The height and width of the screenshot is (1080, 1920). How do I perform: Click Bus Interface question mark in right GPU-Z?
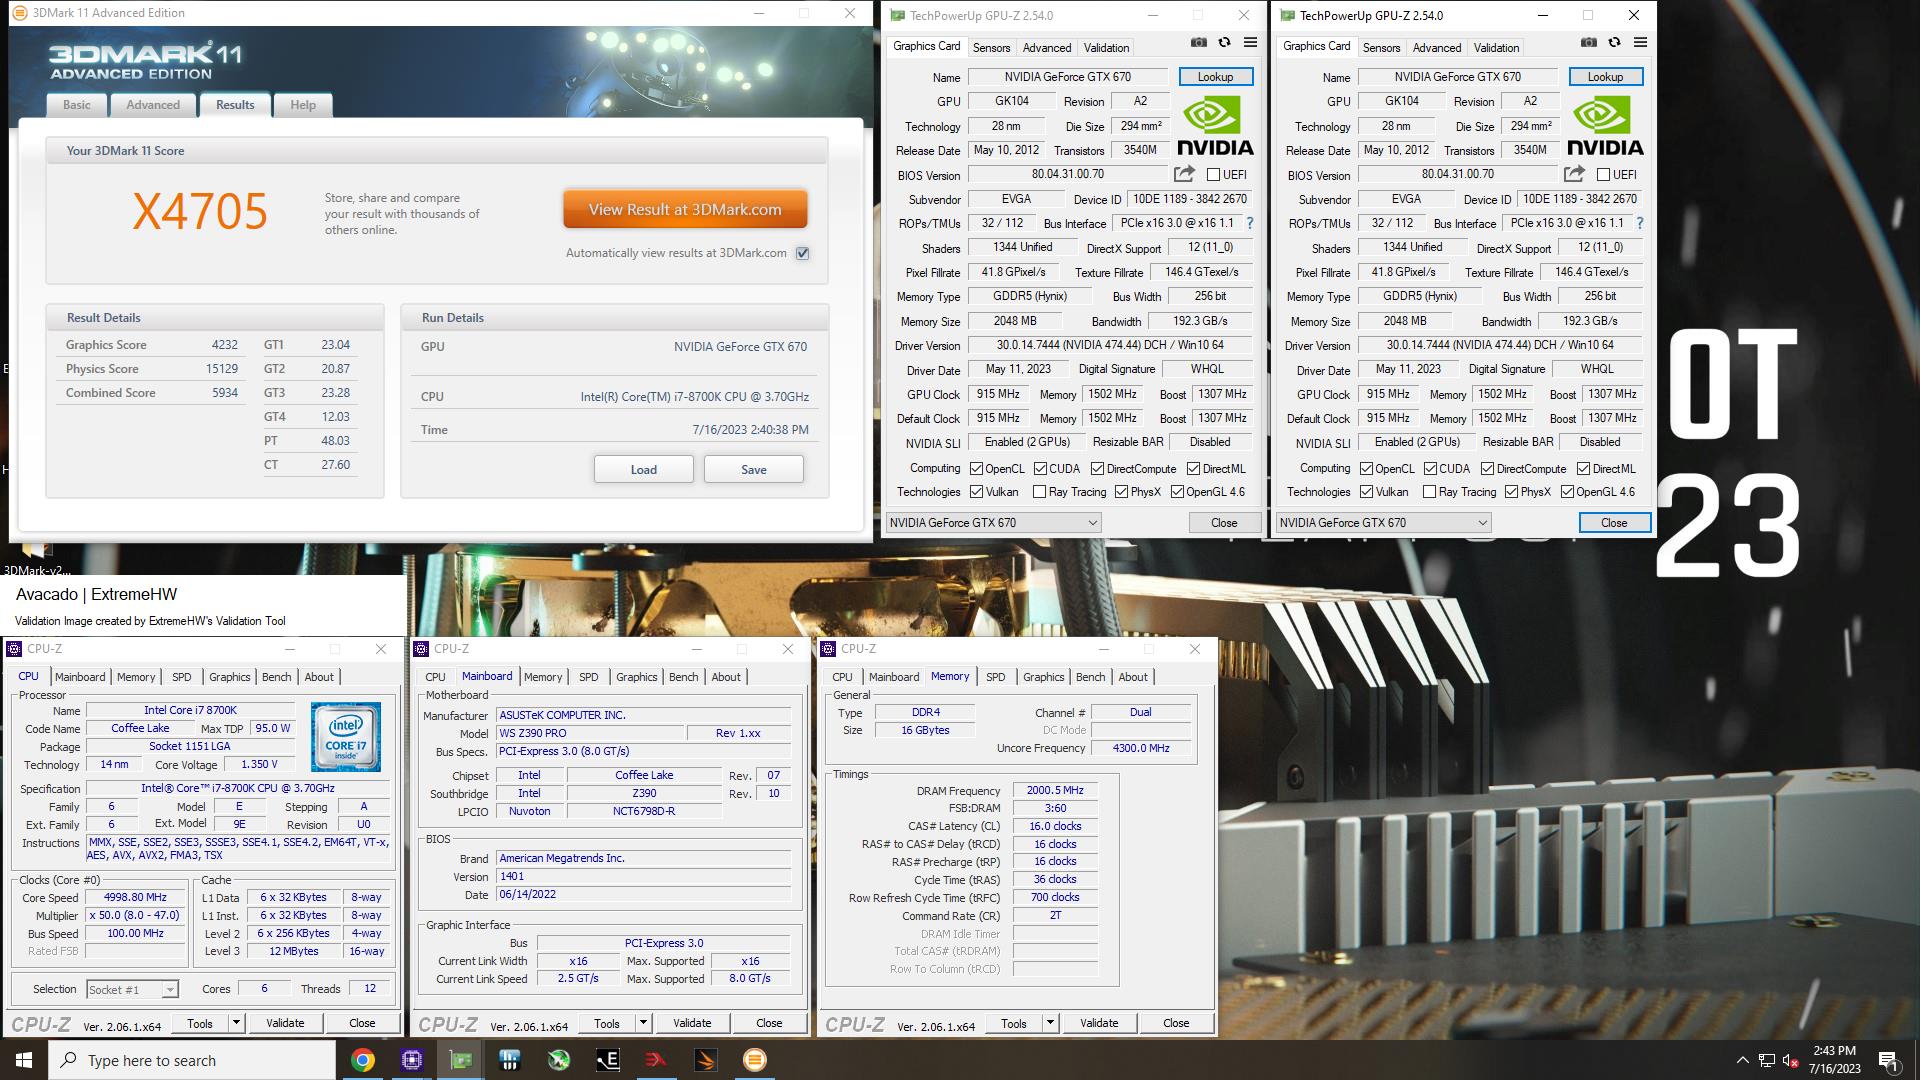point(1640,223)
